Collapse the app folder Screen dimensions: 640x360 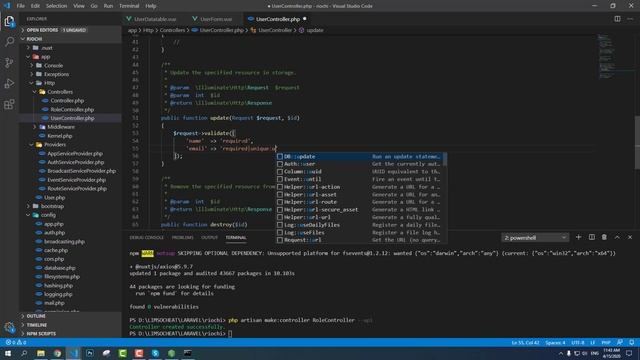pyautogui.click(x=70, y=57)
